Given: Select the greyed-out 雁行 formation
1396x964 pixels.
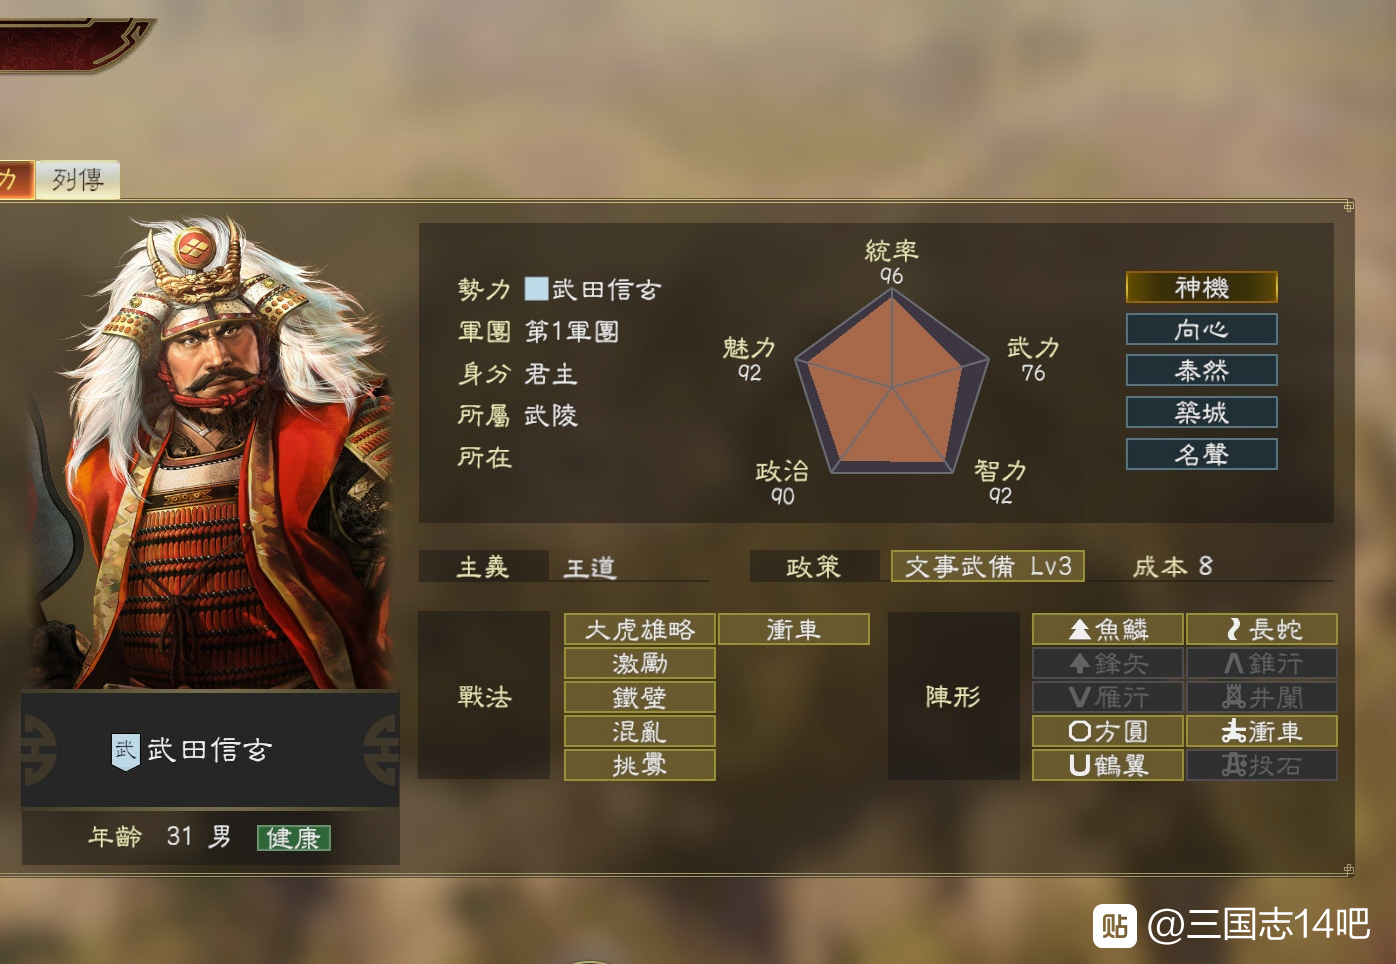Looking at the screenshot, I should point(1108,698).
